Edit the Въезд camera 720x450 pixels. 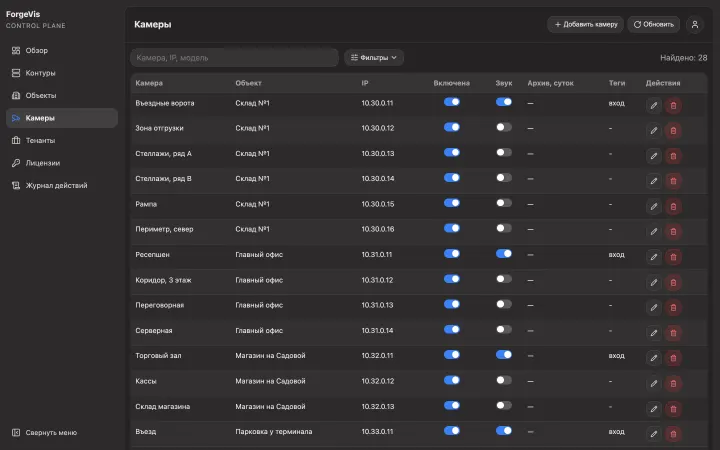[653, 434]
